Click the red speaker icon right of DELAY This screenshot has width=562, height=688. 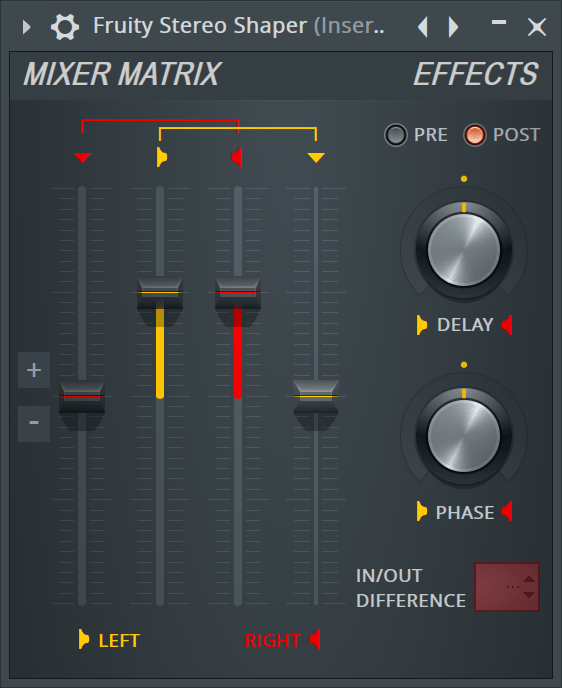pyautogui.click(x=507, y=325)
